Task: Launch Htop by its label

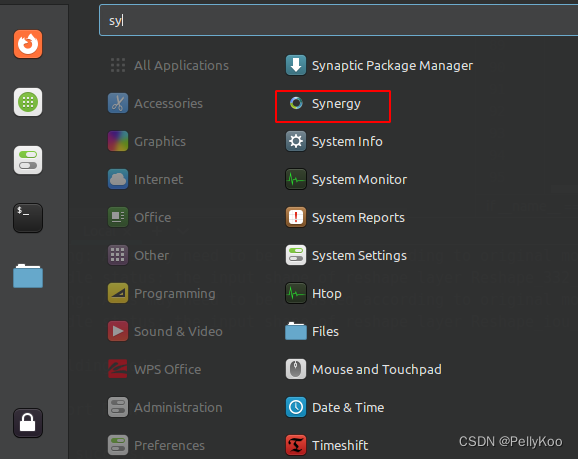Action: click(327, 294)
